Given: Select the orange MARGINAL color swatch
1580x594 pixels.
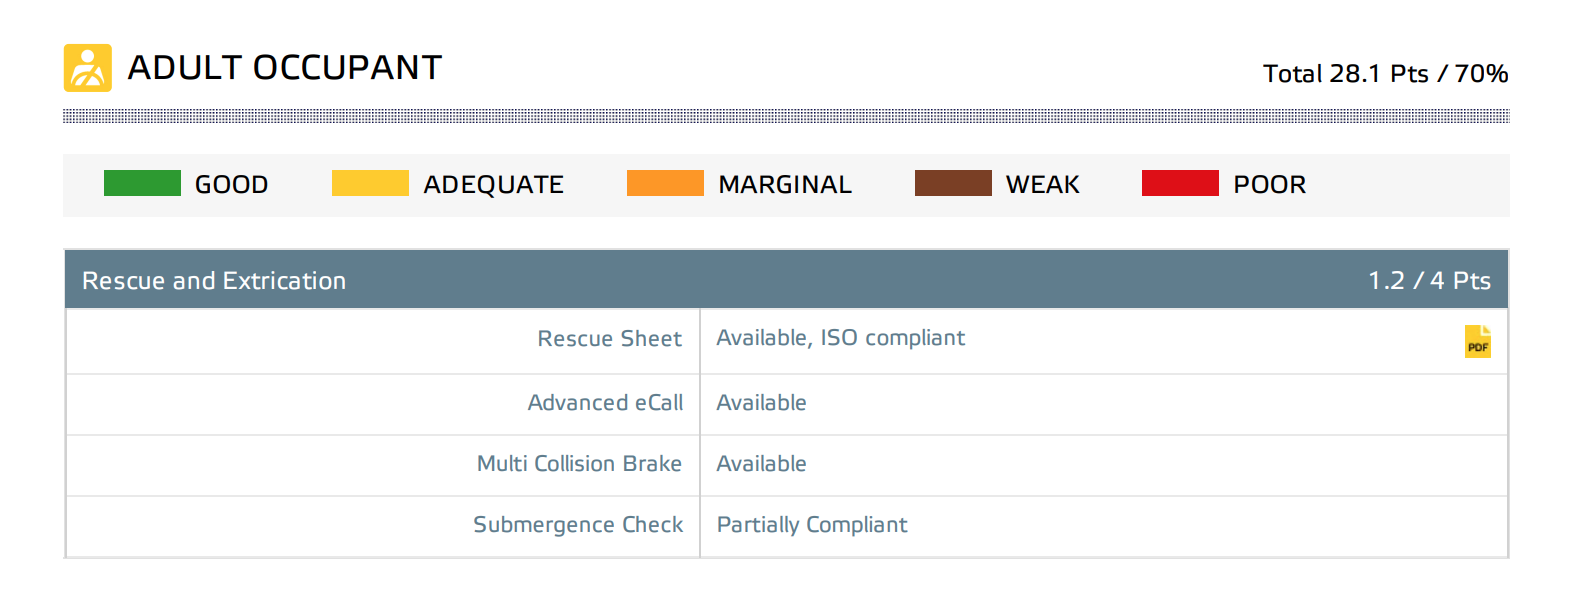Looking at the screenshot, I should (x=665, y=183).
